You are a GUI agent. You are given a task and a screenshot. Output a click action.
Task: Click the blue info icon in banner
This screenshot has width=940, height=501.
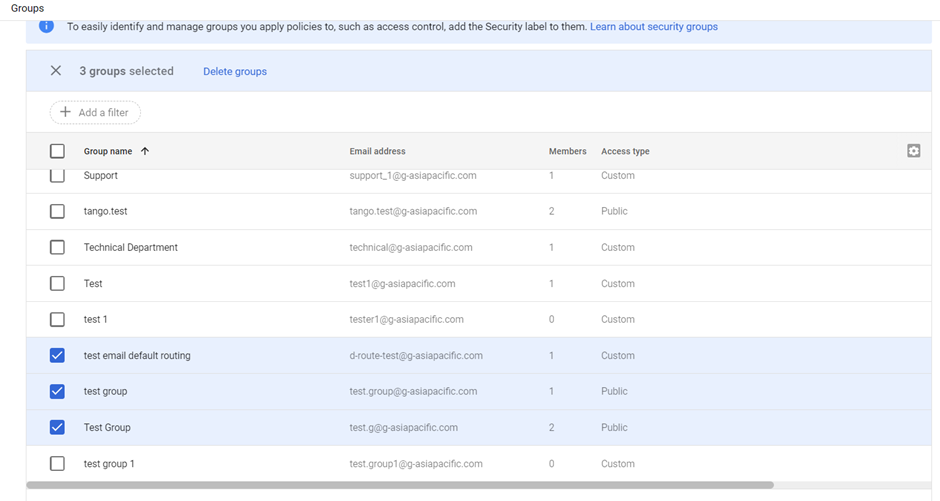pos(46,26)
